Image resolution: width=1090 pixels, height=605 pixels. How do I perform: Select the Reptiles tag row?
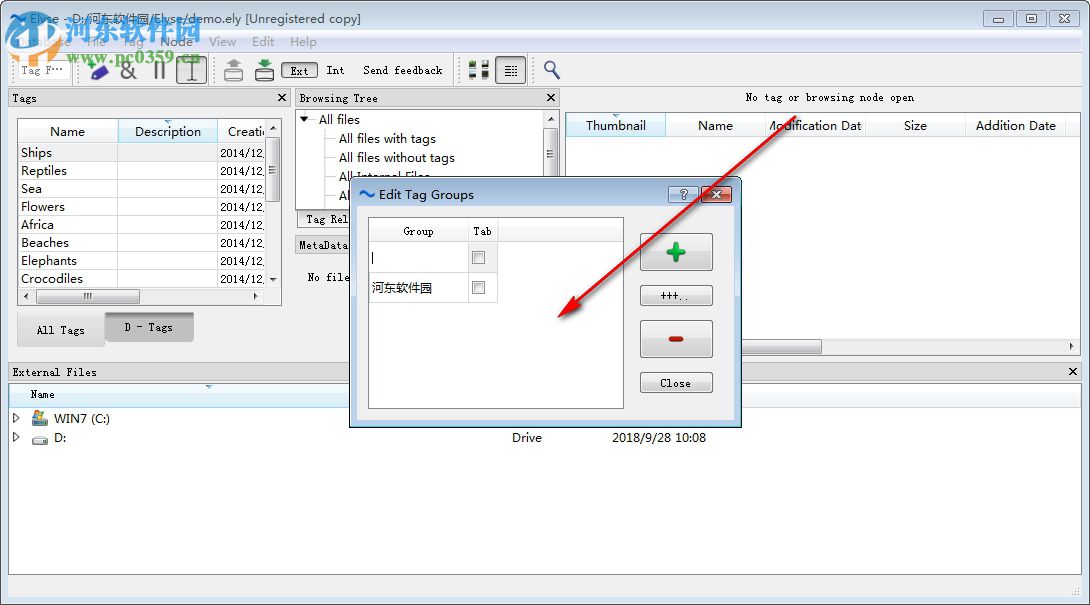click(142, 170)
